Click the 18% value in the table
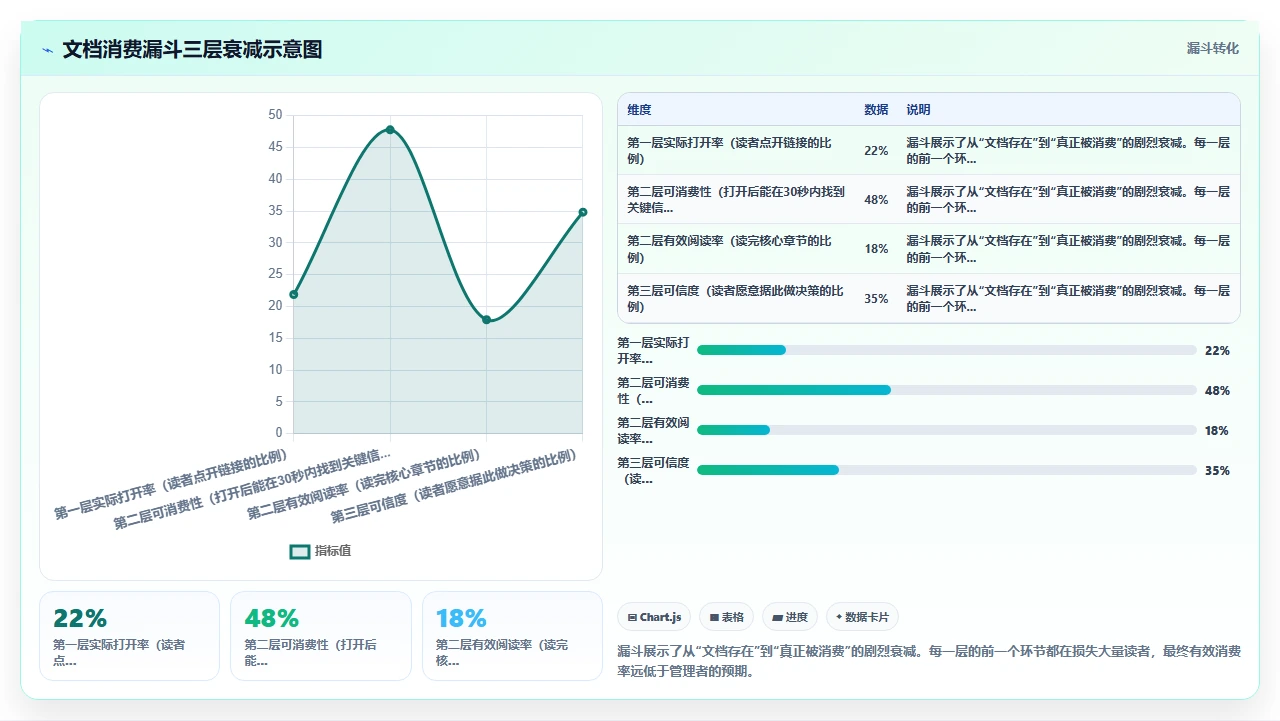 click(x=876, y=249)
